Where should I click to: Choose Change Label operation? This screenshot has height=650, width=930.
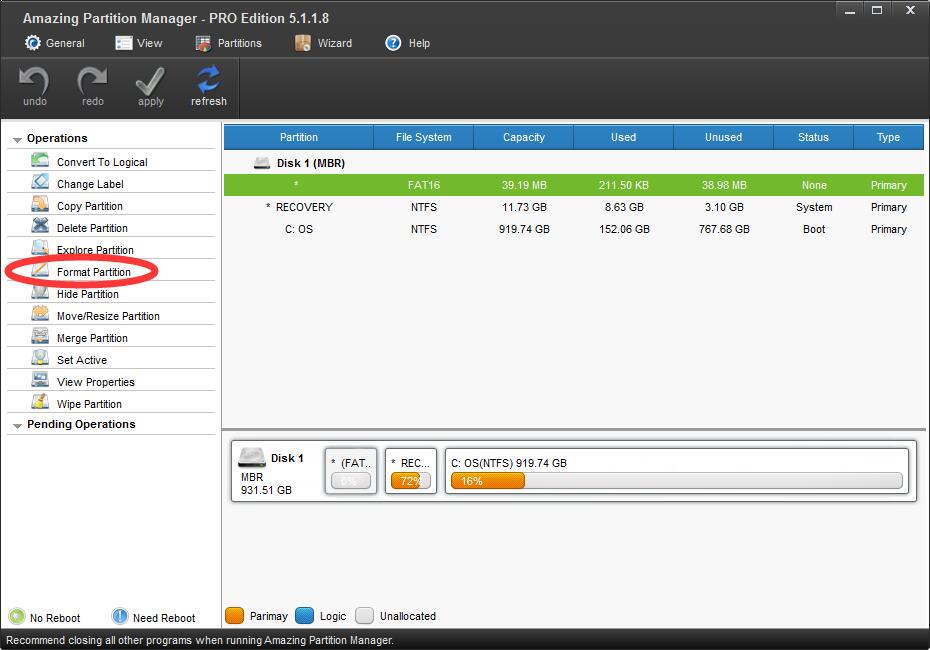(x=90, y=184)
